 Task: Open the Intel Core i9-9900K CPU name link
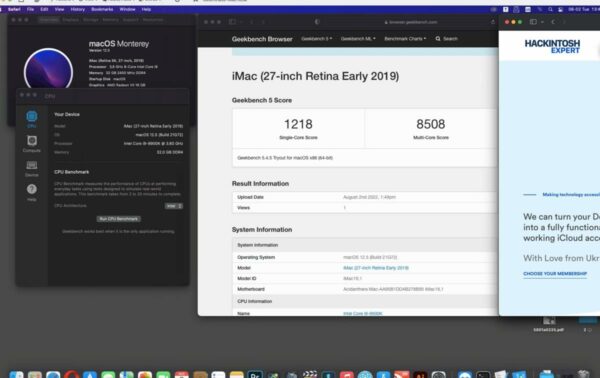[363, 313]
